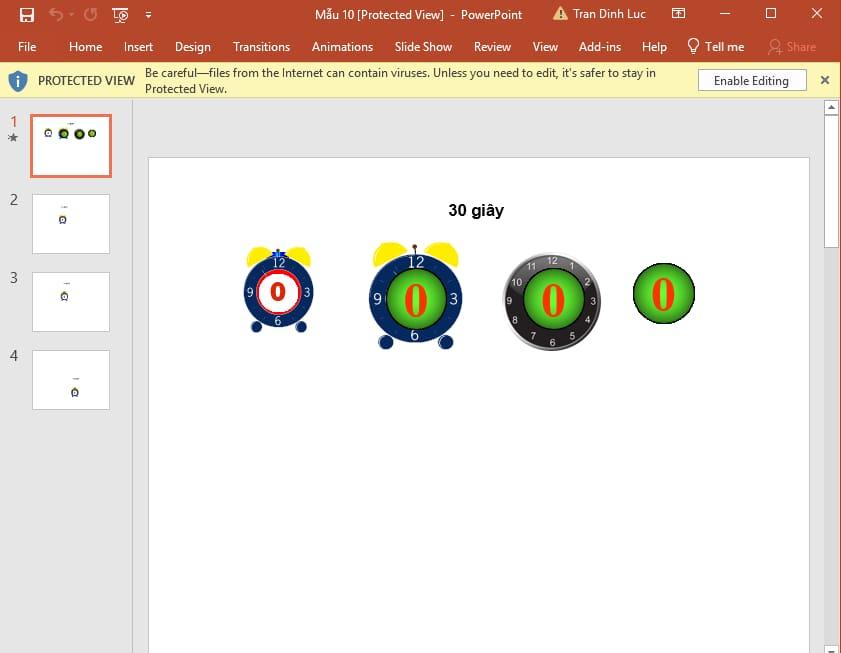841x653 pixels.
Task: Click animation star indicator under slide 1
Action: tap(13, 136)
